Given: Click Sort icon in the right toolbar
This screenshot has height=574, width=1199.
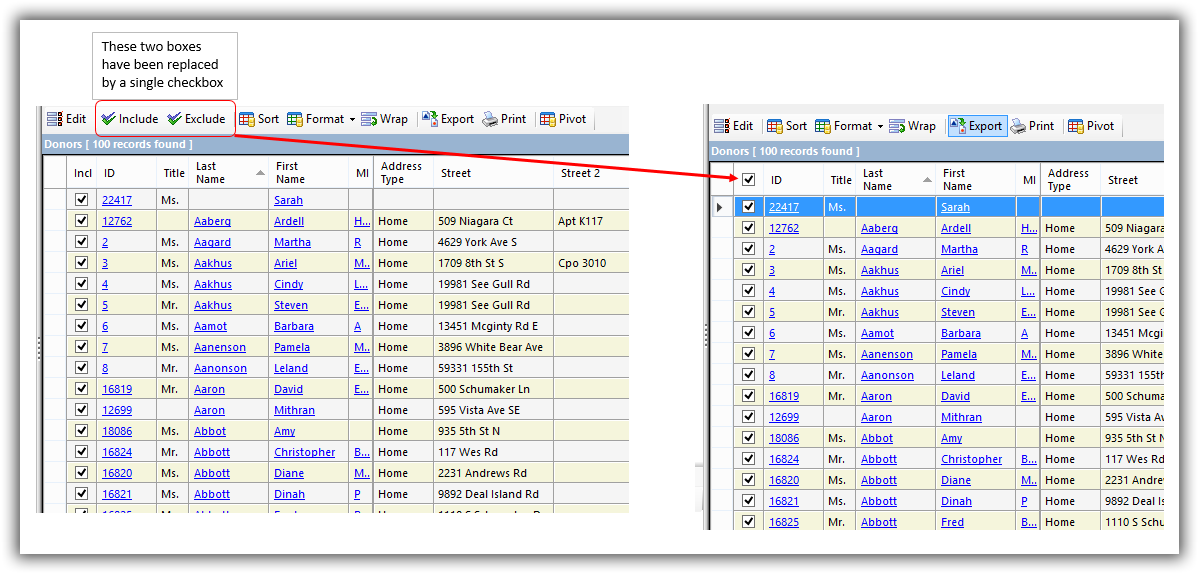Looking at the screenshot, I should click(774, 126).
